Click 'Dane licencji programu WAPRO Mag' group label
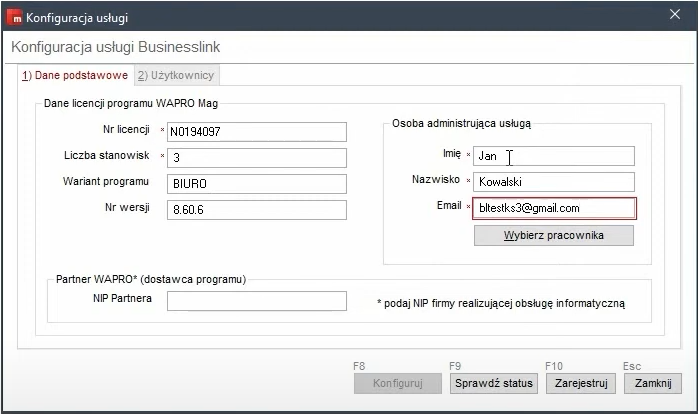The image size is (698, 414). click(131, 103)
